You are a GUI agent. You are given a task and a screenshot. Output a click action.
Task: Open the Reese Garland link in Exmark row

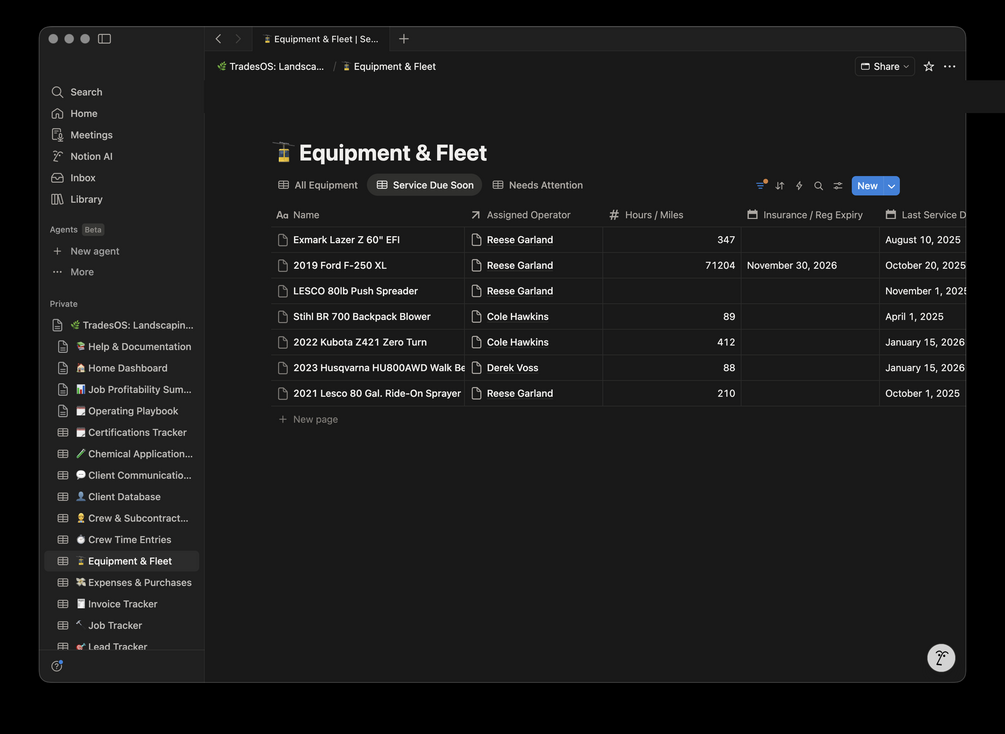[519, 240]
